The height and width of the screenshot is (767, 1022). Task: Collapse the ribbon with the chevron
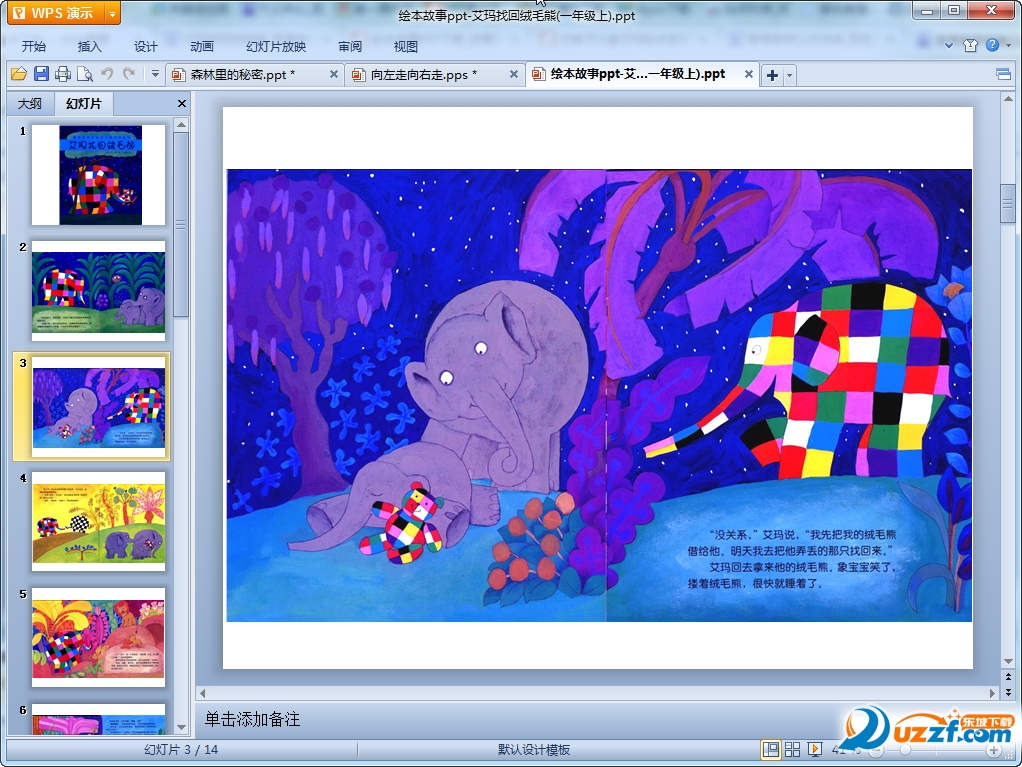pyautogui.click(x=949, y=45)
